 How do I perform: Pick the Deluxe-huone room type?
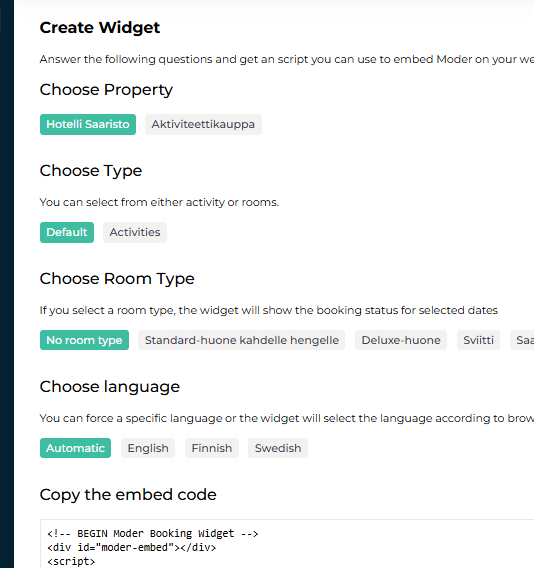click(401, 340)
